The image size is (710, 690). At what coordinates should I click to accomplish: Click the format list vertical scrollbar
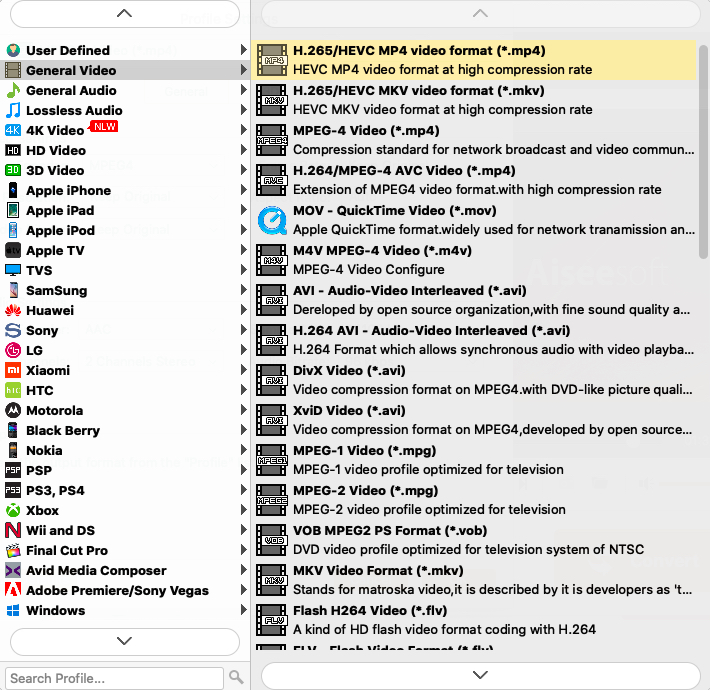click(x=703, y=152)
